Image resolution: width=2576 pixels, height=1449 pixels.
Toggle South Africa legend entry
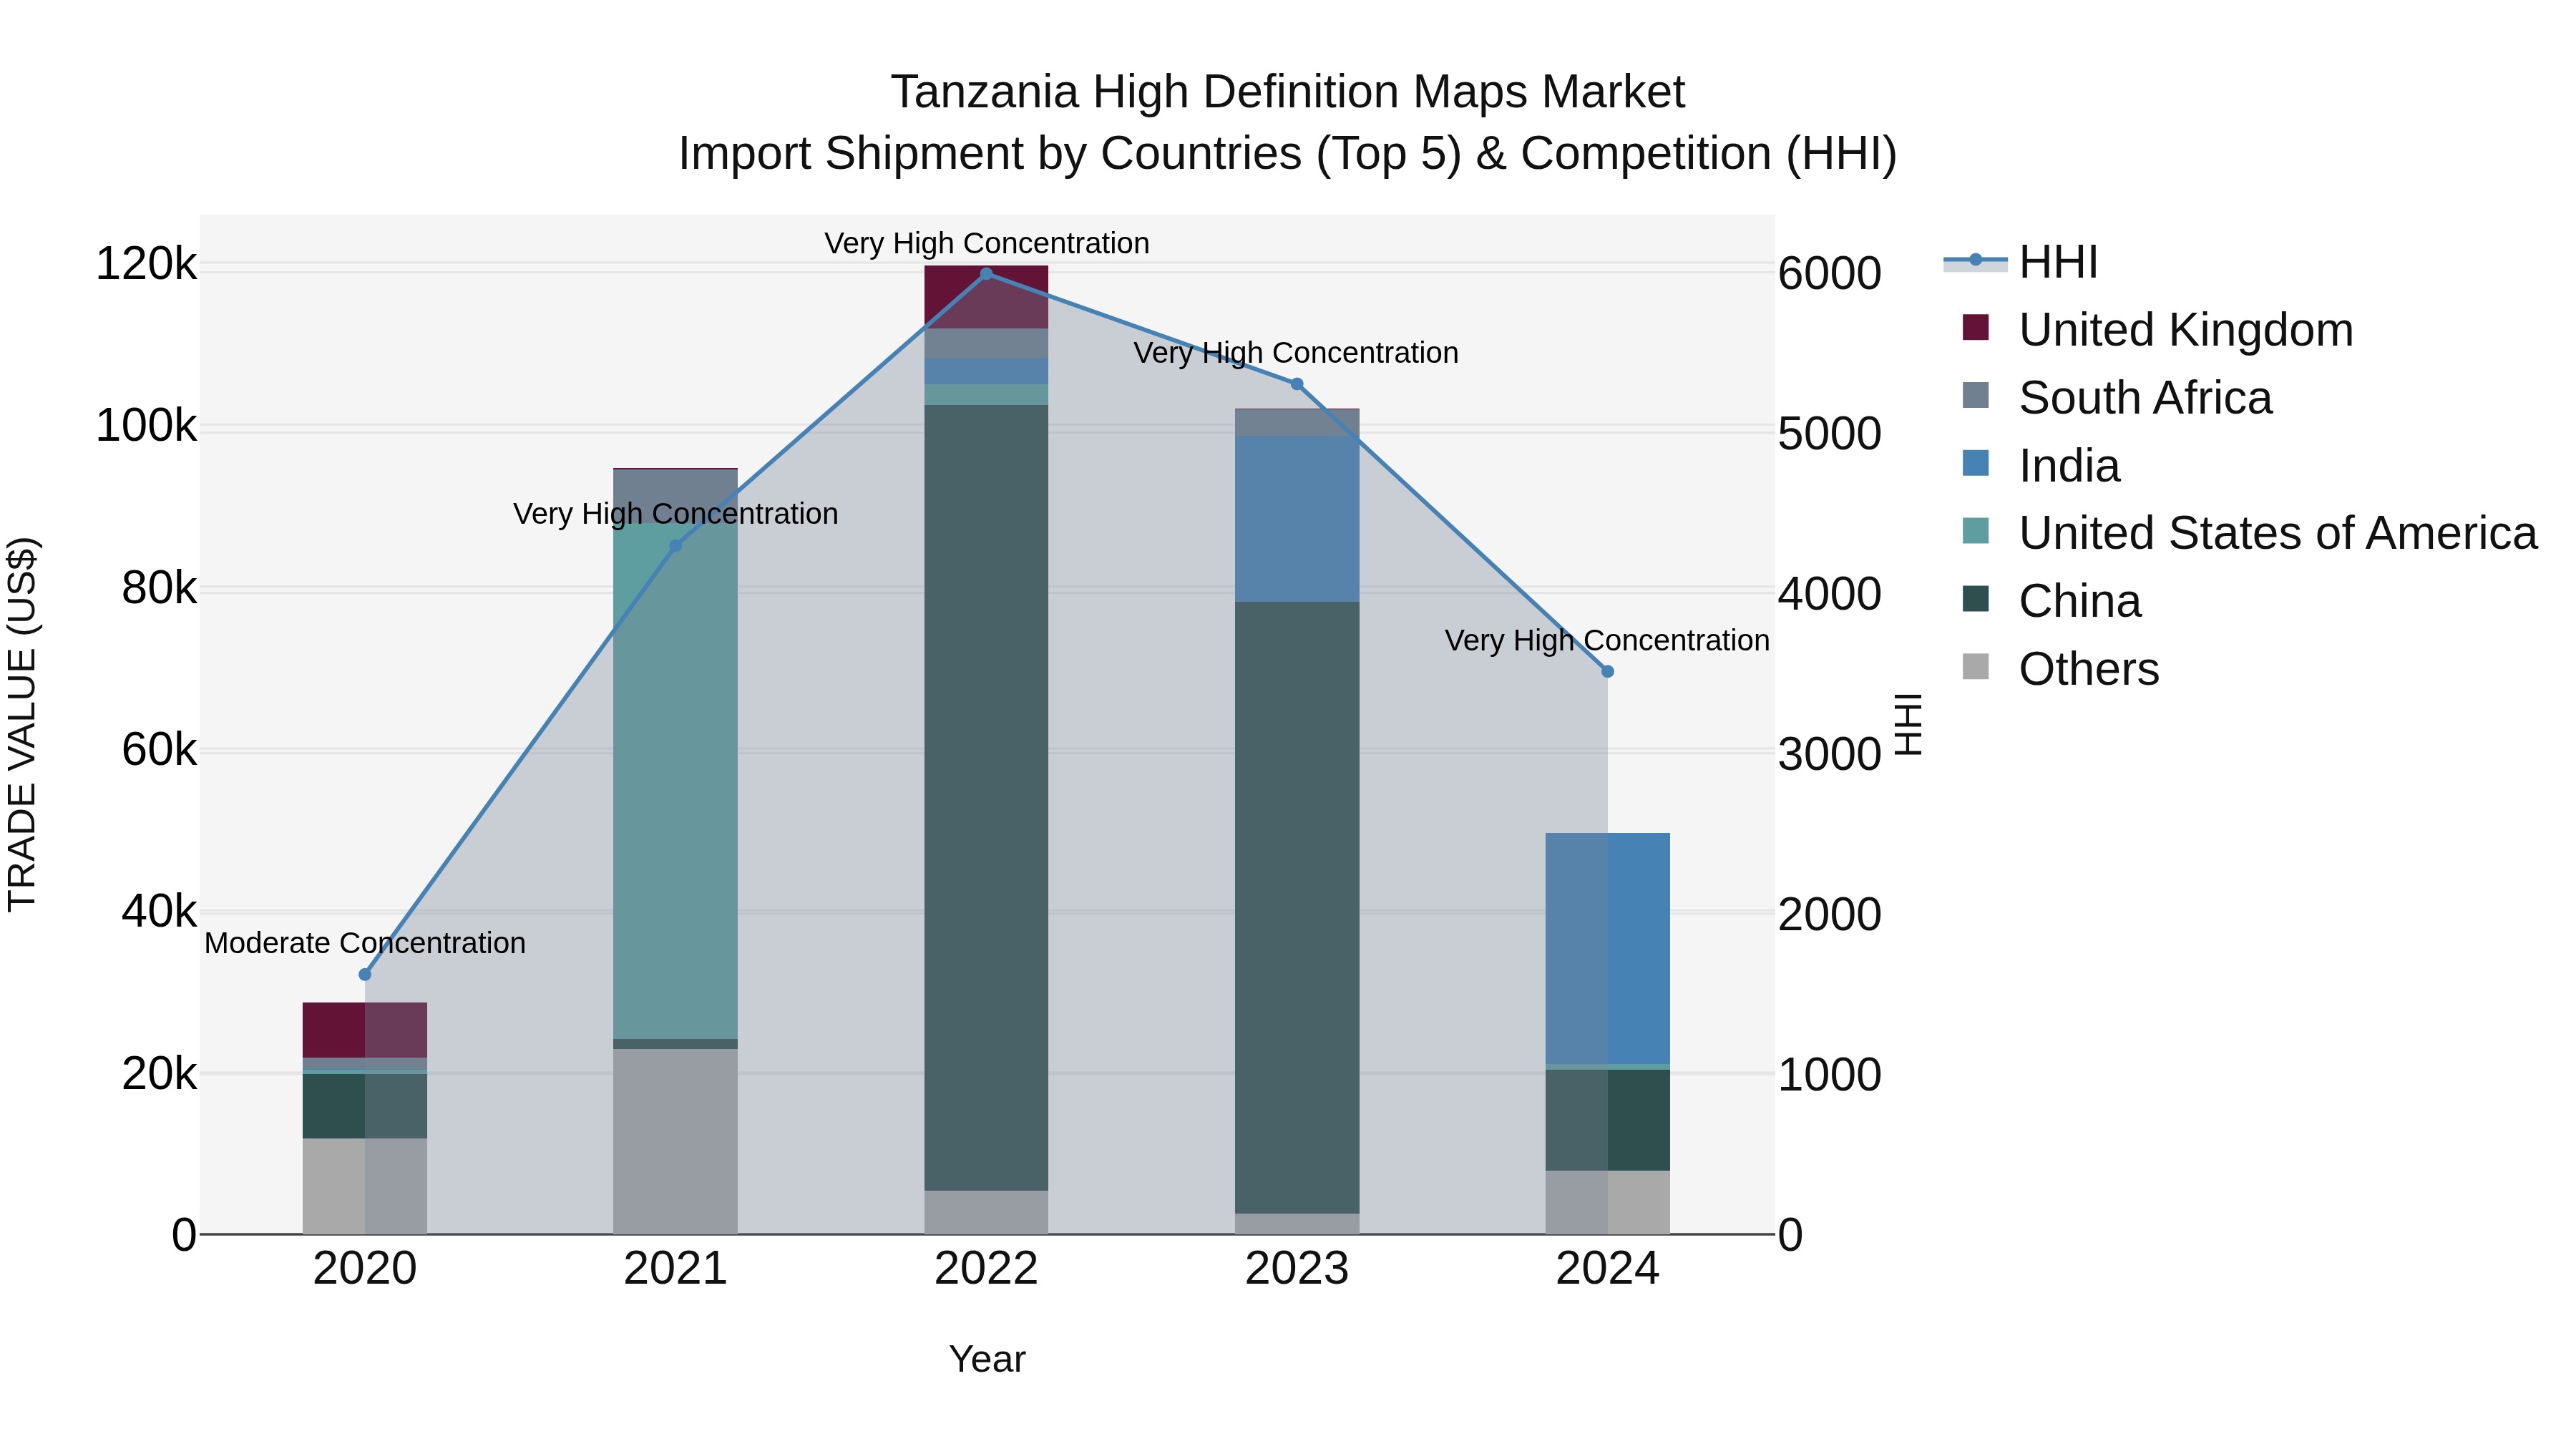click(2117, 398)
